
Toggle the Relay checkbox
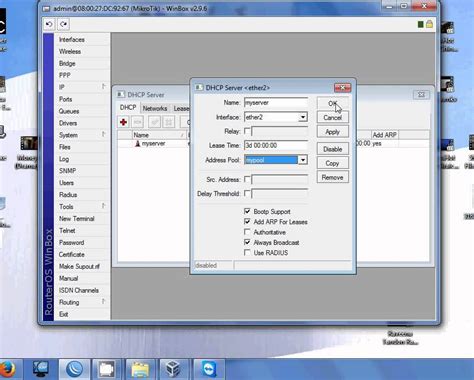click(x=247, y=131)
